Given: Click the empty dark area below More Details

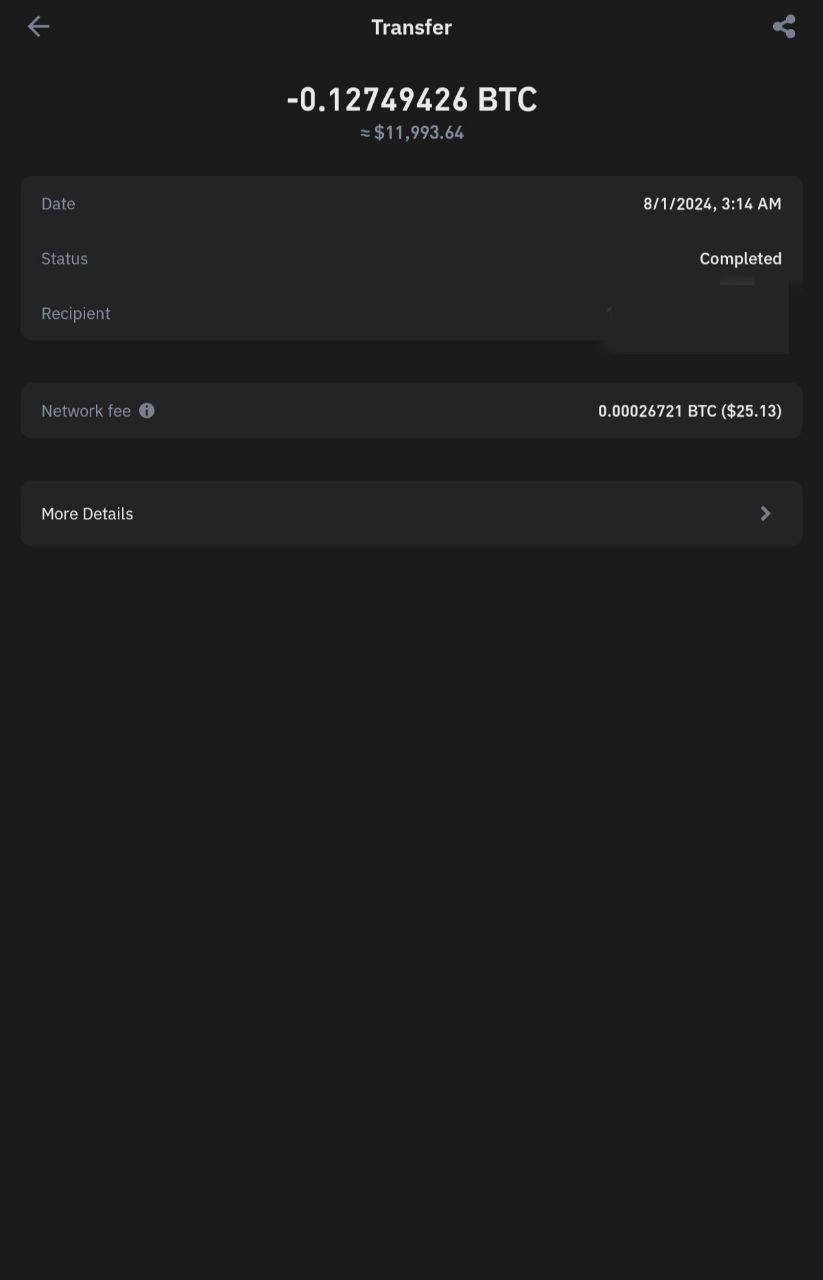Looking at the screenshot, I should [411, 900].
